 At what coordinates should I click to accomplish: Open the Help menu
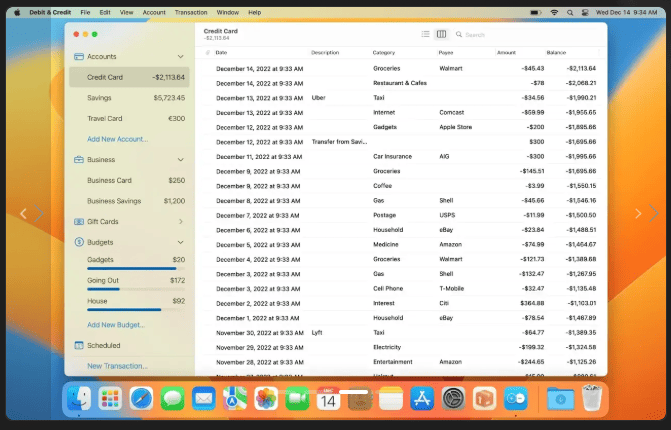[x=255, y=12]
